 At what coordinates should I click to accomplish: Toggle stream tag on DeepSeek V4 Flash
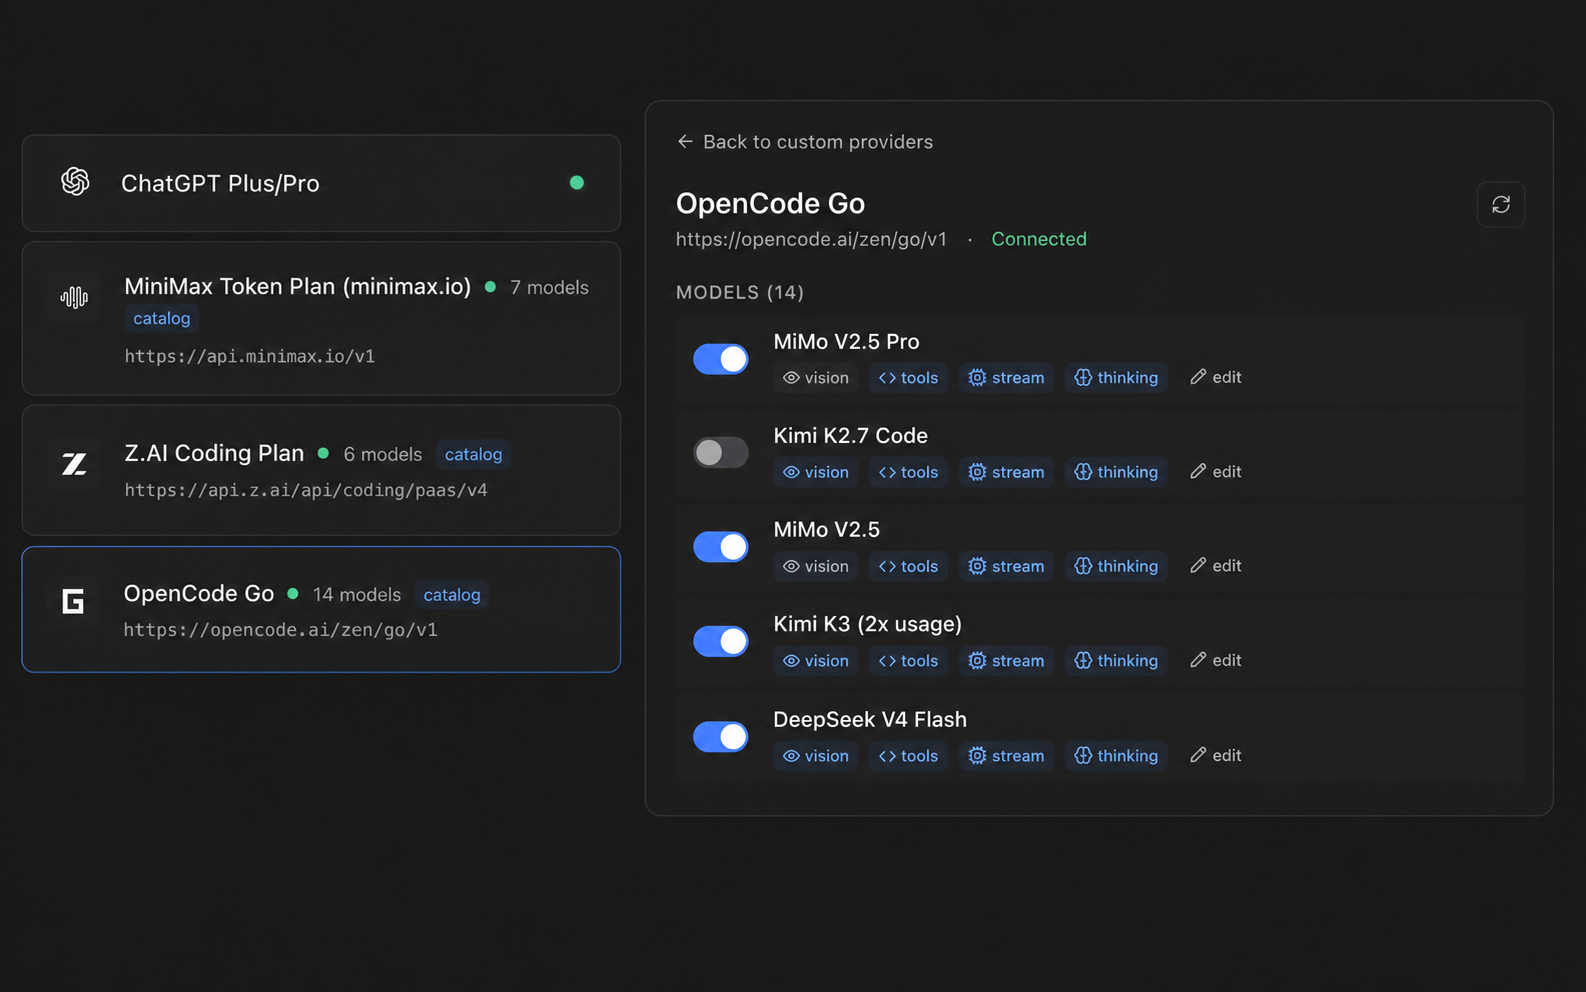1006,755
